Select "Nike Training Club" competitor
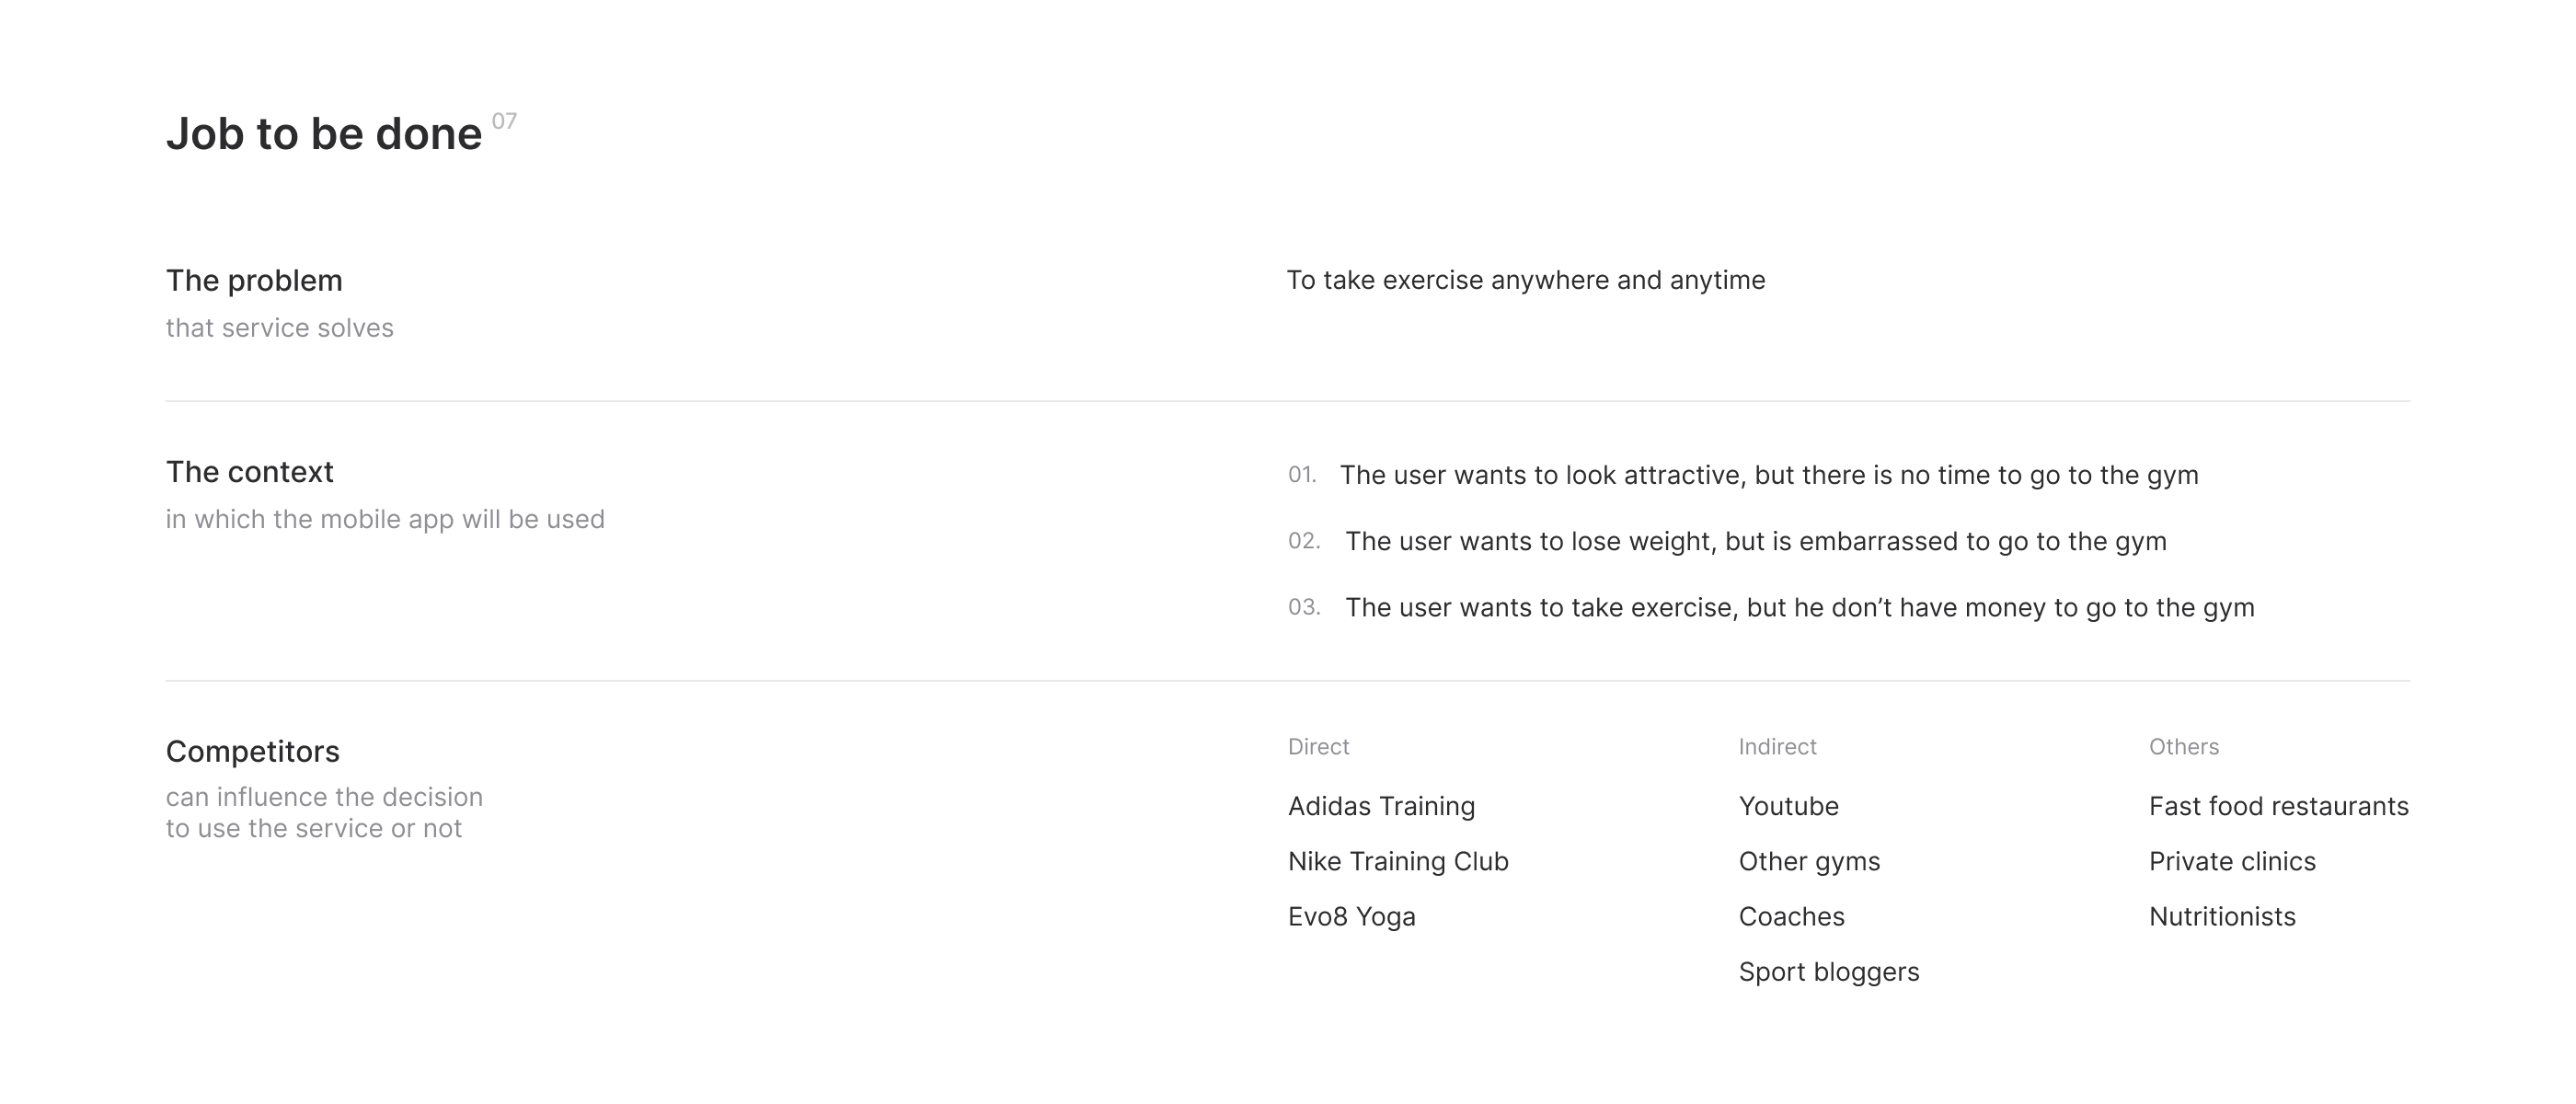 click(x=1398, y=861)
